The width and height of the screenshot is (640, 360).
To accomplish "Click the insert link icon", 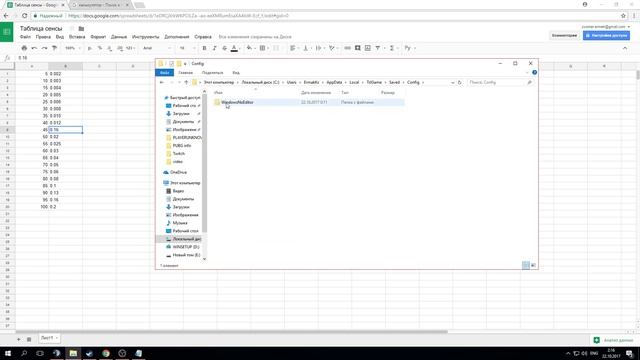I will pos(347,48).
